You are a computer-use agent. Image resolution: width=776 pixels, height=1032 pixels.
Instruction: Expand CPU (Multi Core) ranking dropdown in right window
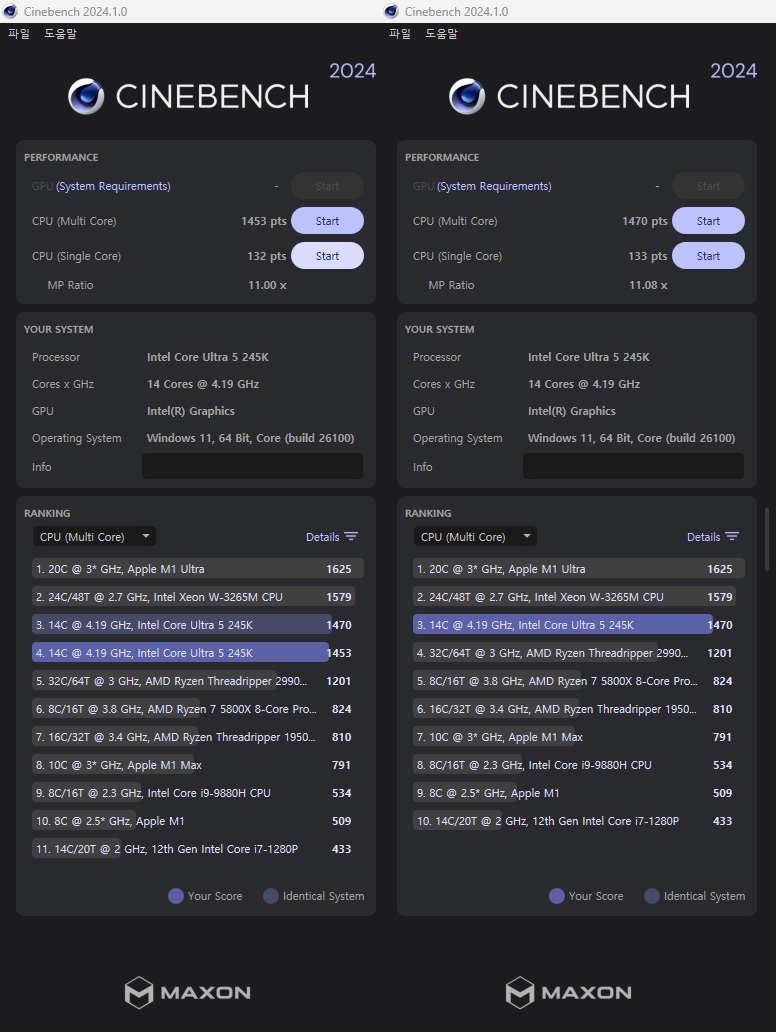tap(475, 537)
